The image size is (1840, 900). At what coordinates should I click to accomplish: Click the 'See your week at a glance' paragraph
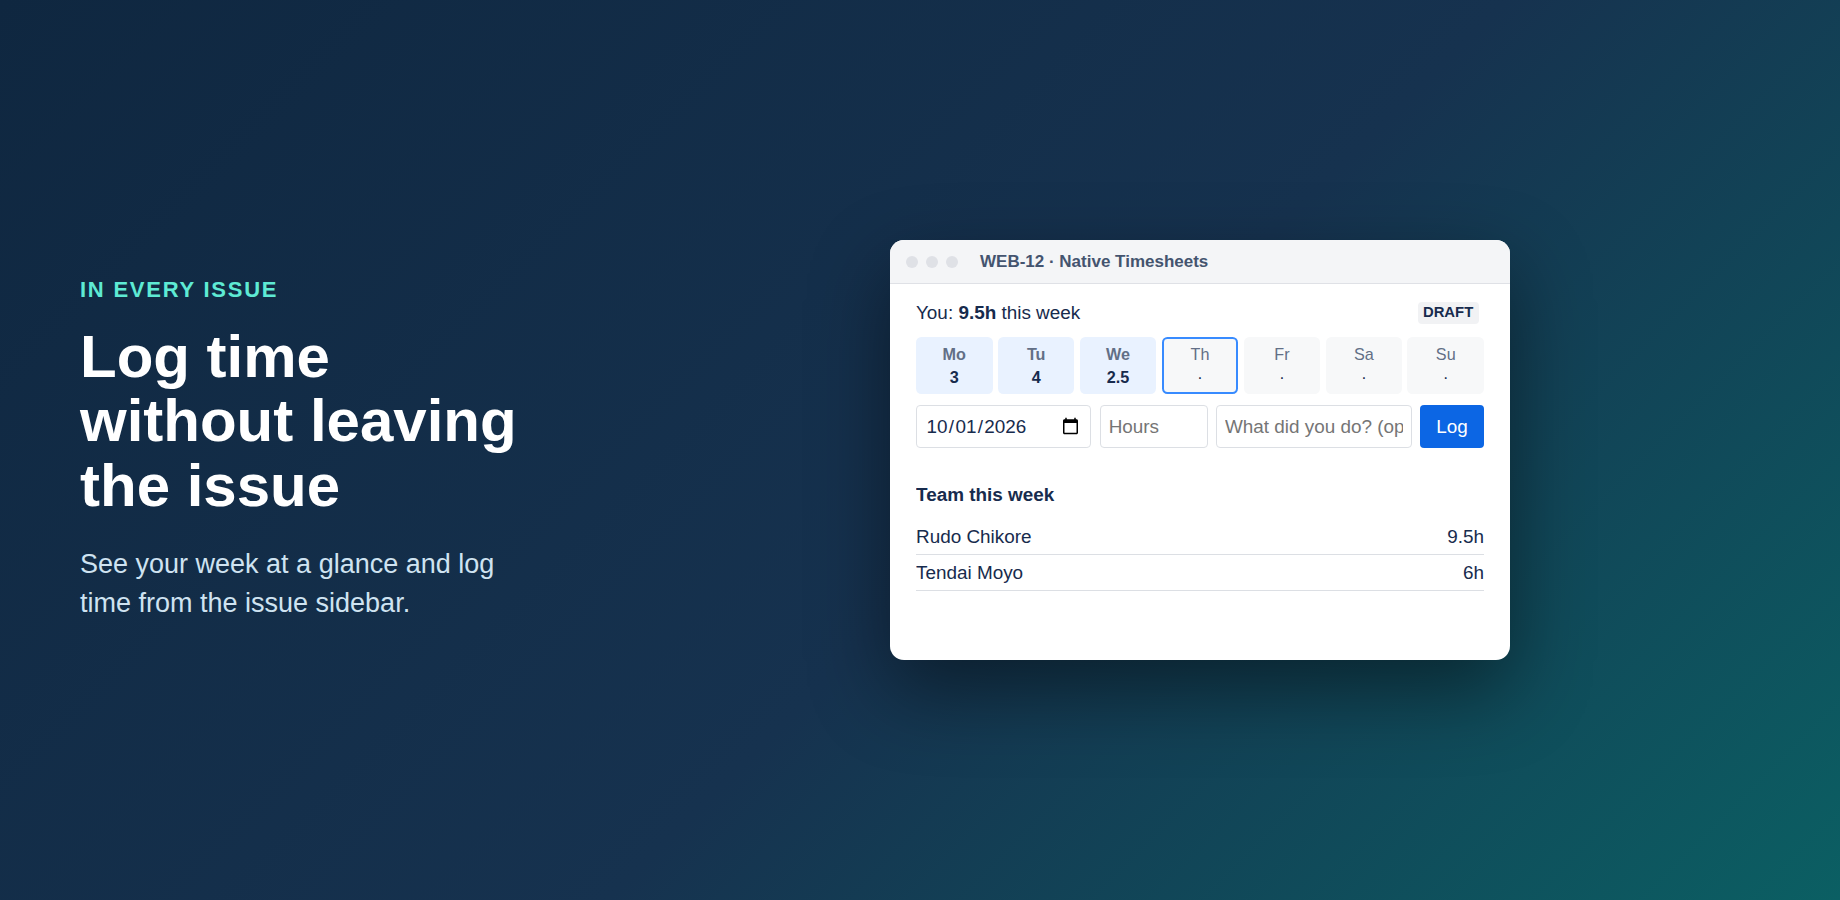[287, 583]
